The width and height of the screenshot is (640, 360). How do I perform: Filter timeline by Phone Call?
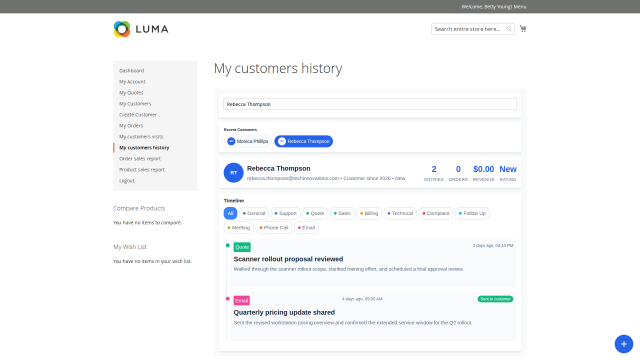[x=274, y=228]
